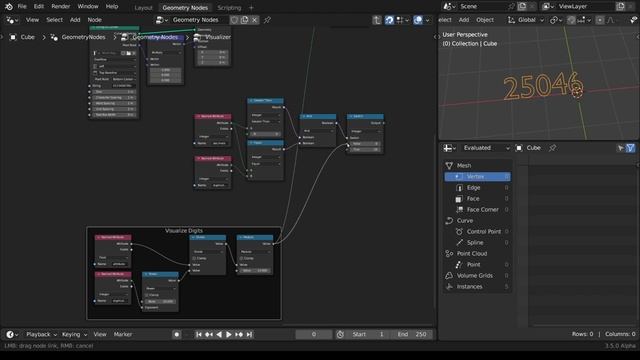Add new view layer icon
640x360 pixels.
(x=620, y=7)
